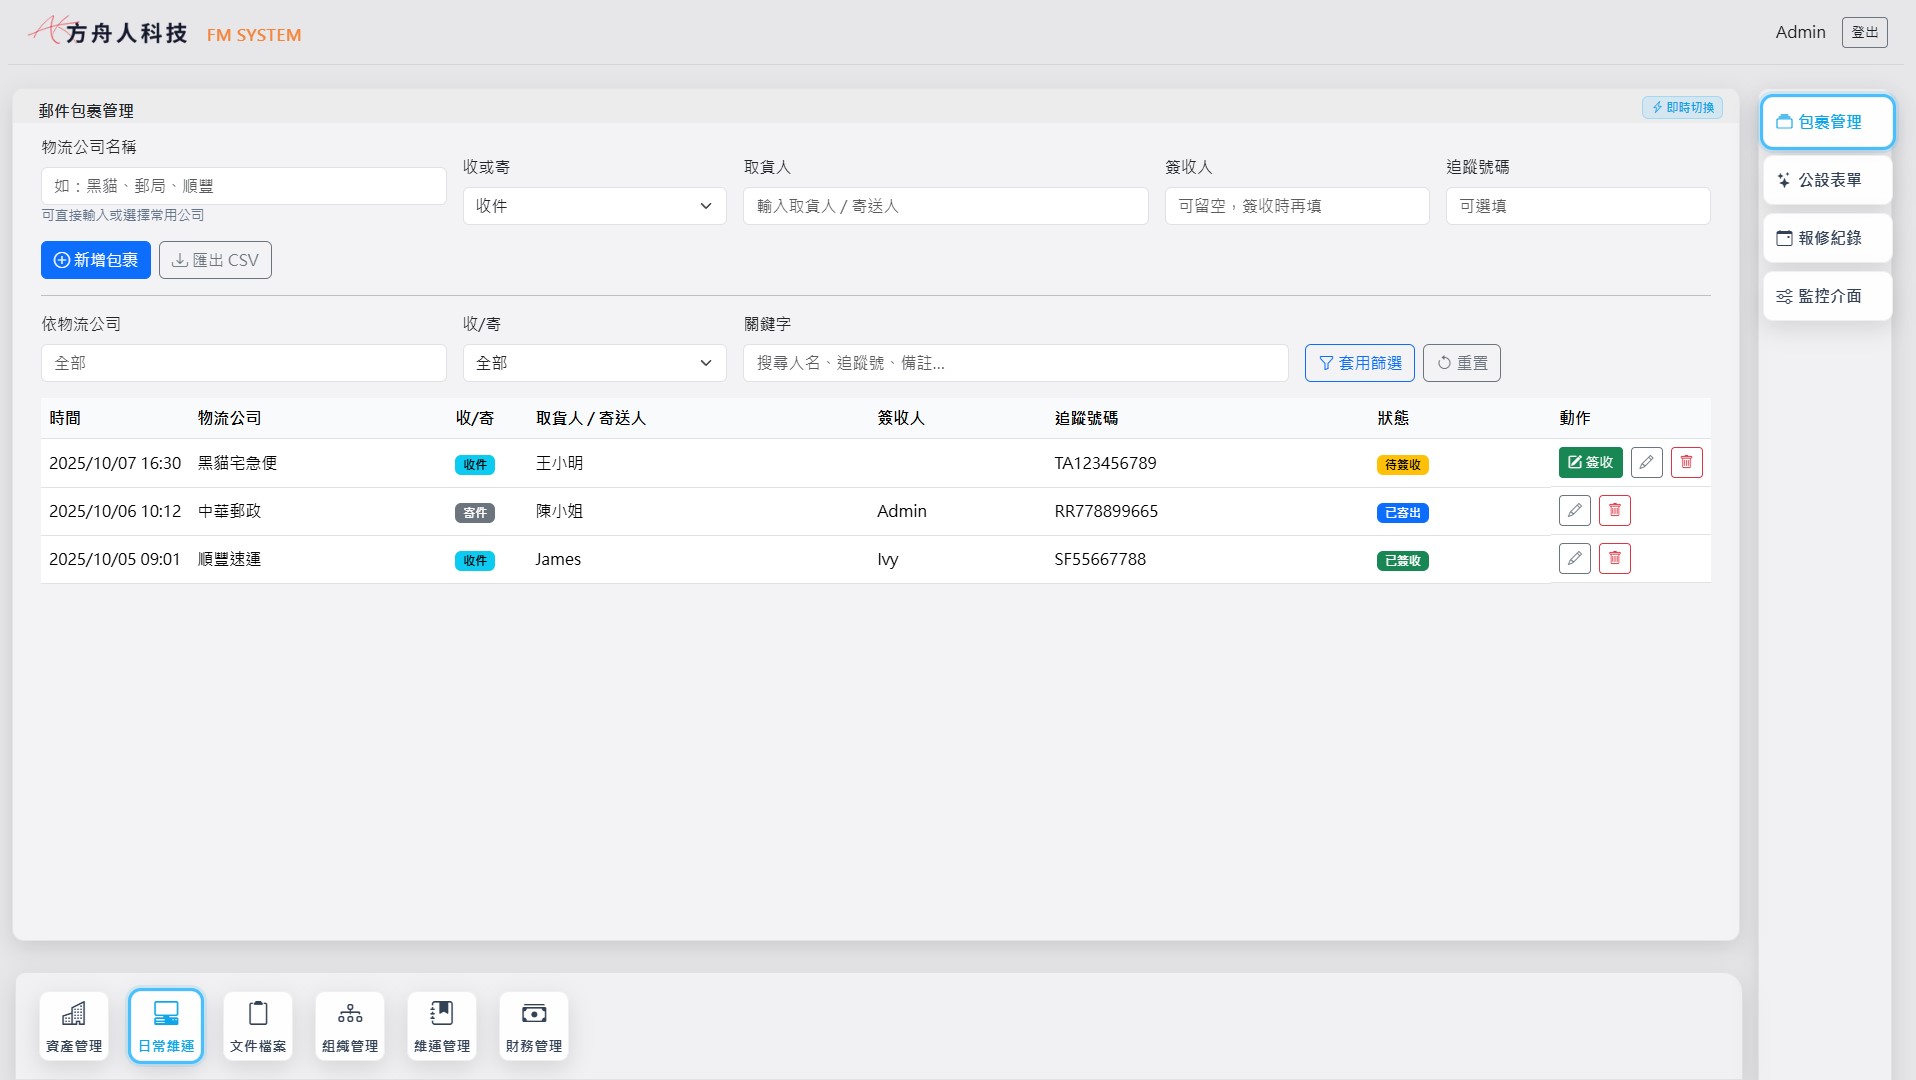Image resolution: width=1916 pixels, height=1080 pixels.
Task: Click the 關鍵字 search input field
Action: click(x=1015, y=363)
